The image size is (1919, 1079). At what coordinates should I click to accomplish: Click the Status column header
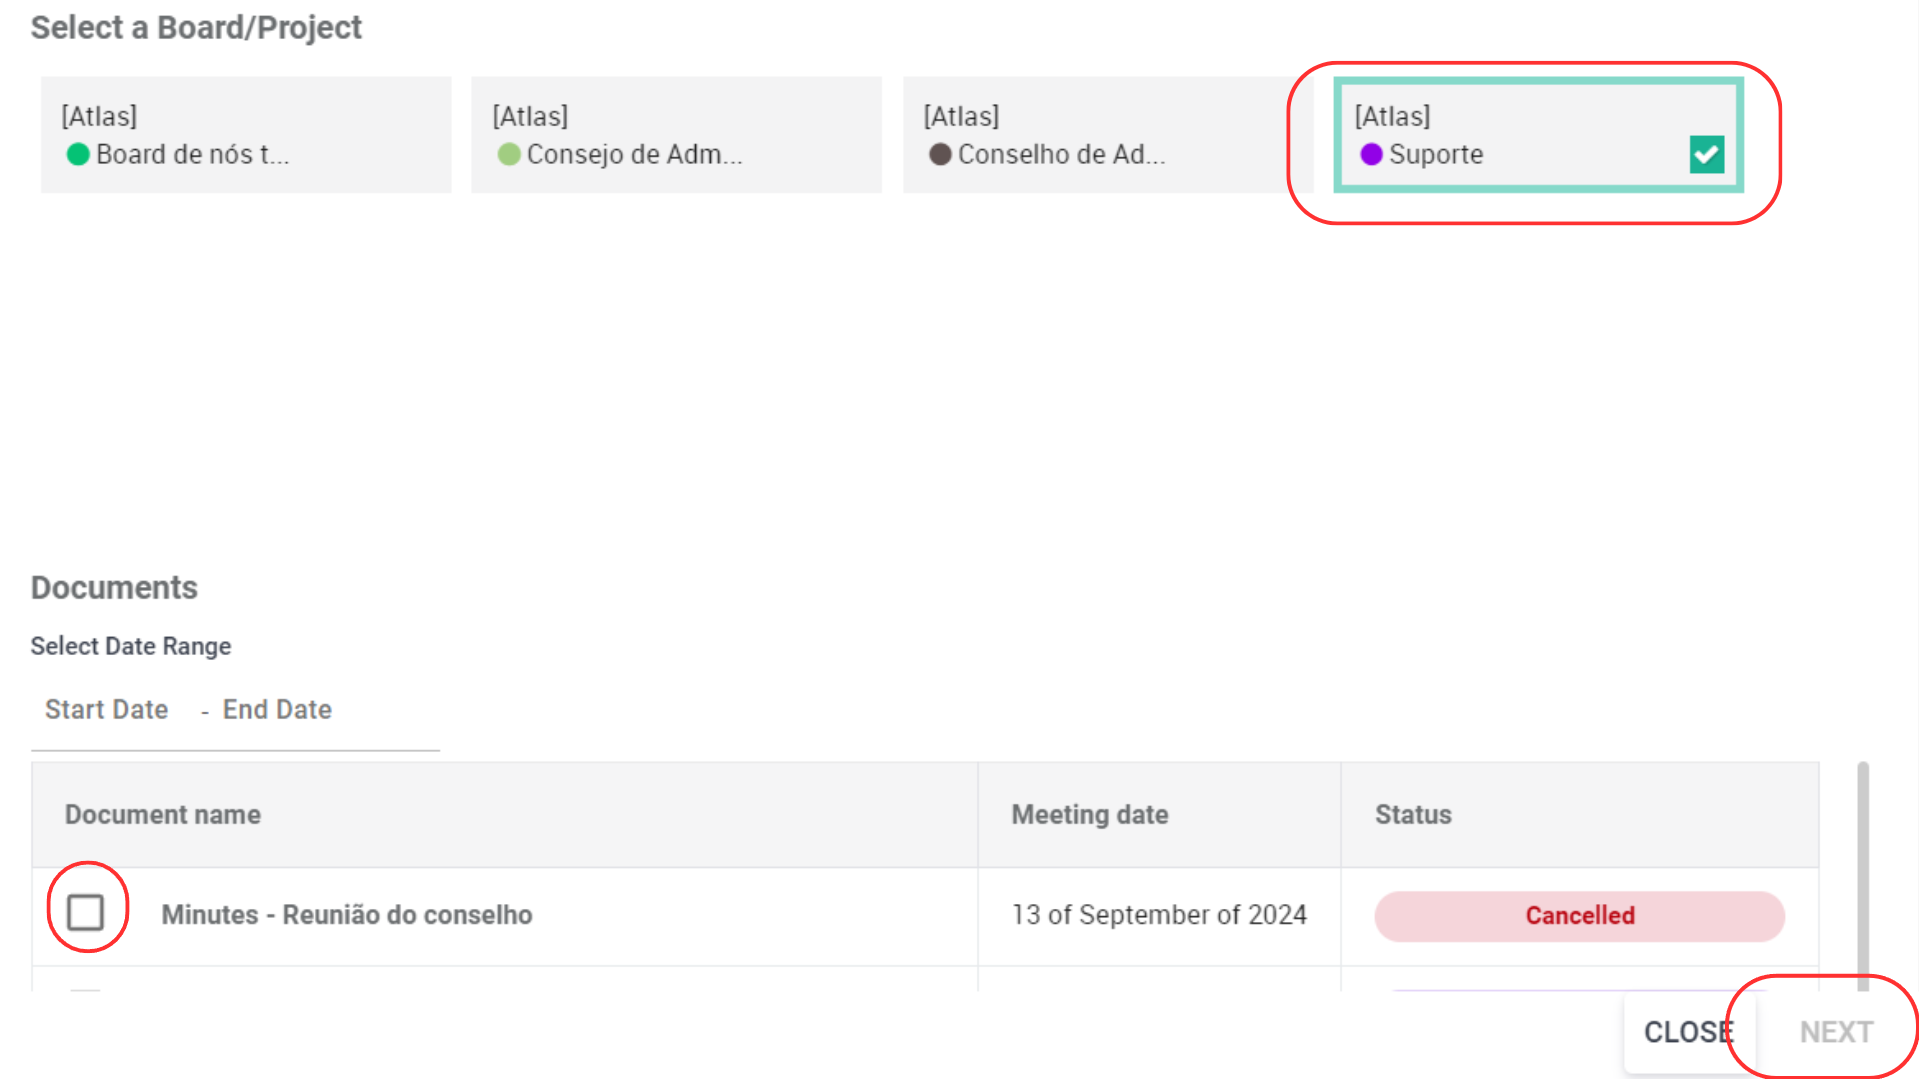coord(1413,815)
